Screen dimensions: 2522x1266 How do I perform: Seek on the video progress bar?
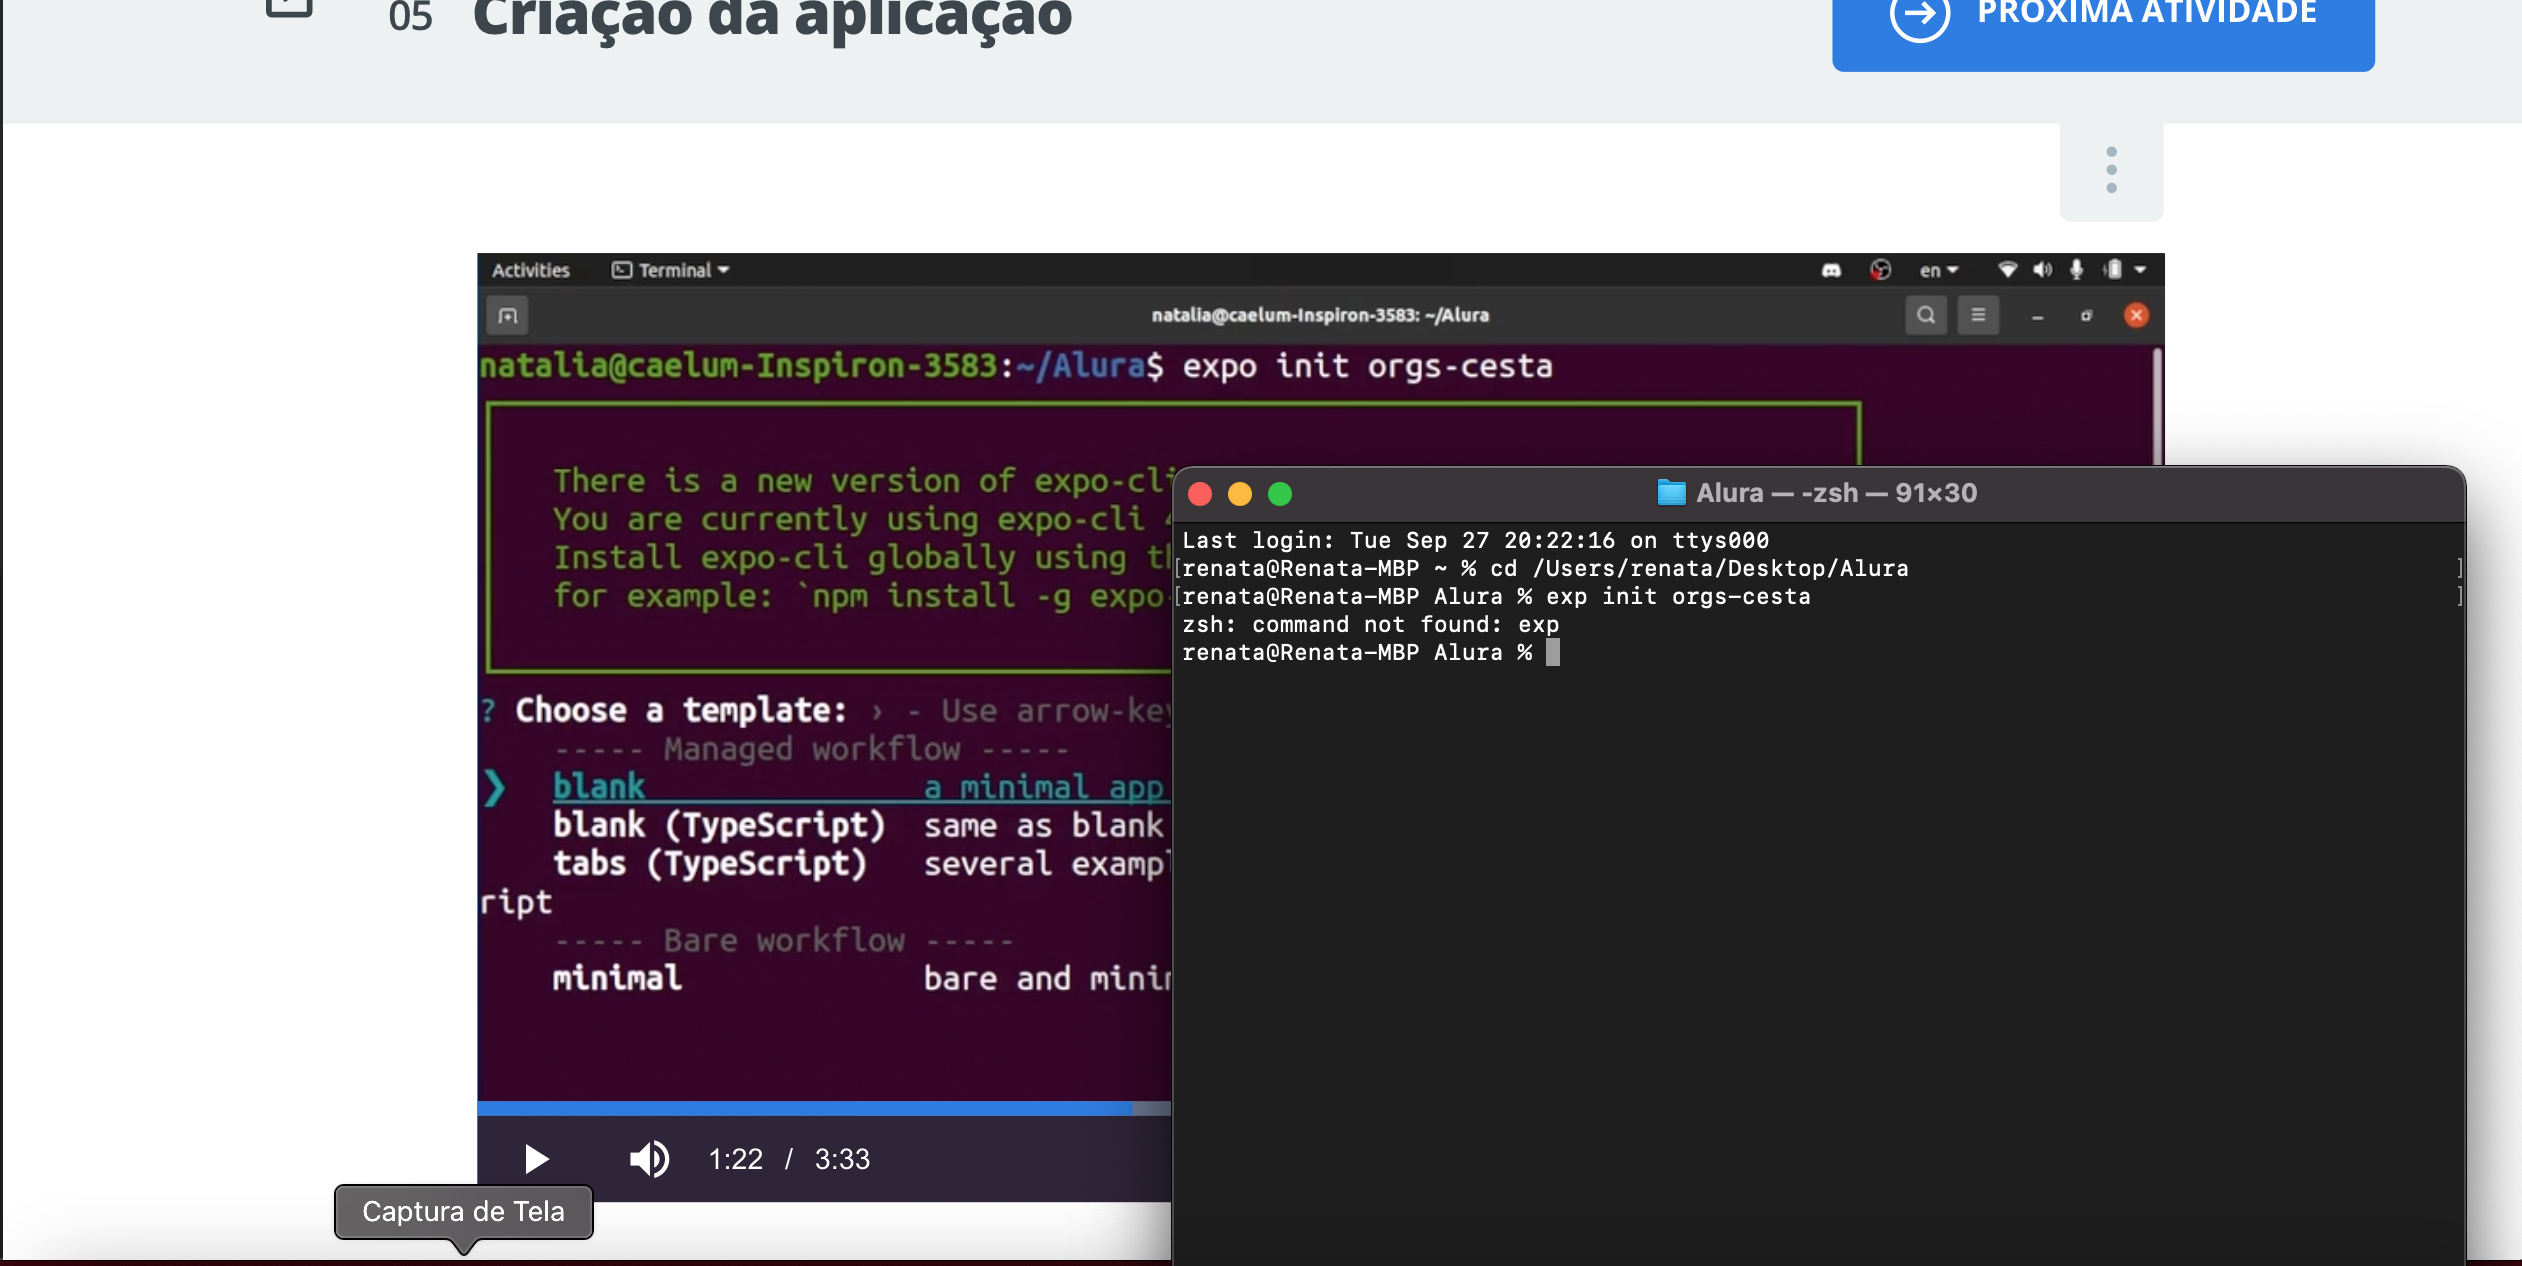[x=824, y=1108]
